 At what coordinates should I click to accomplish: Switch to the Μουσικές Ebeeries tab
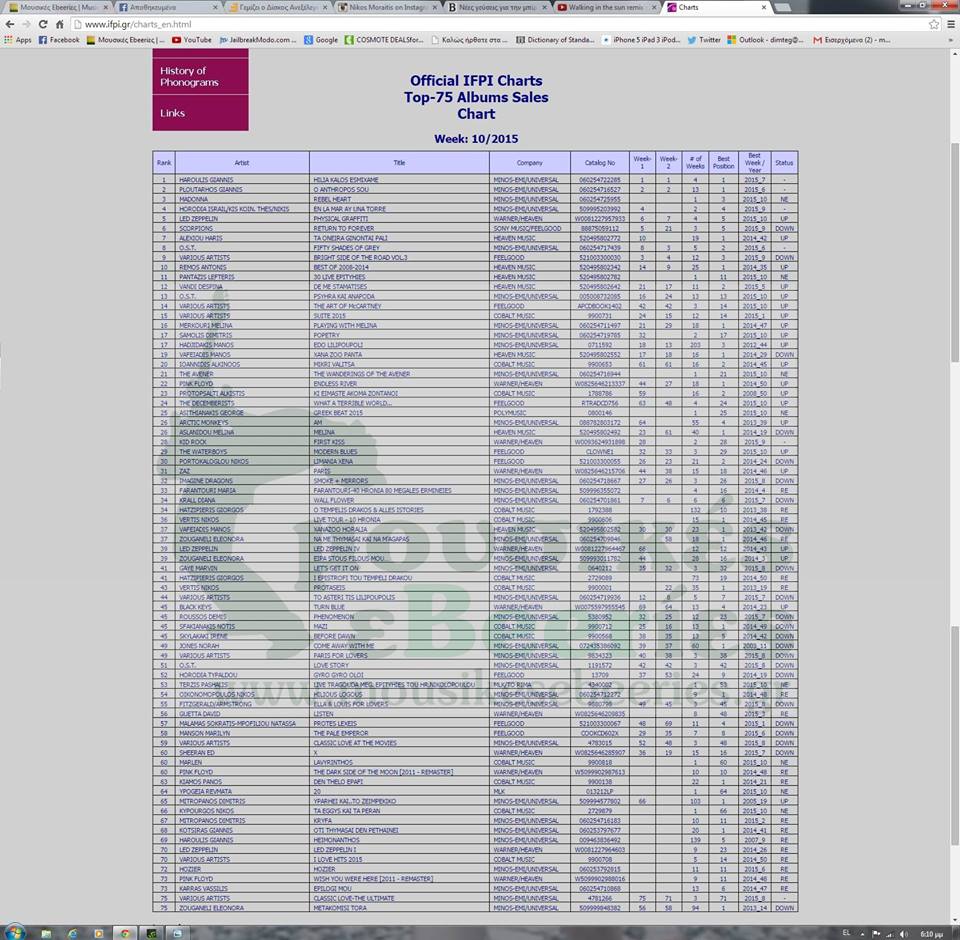pyautogui.click(x=57, y=7)
